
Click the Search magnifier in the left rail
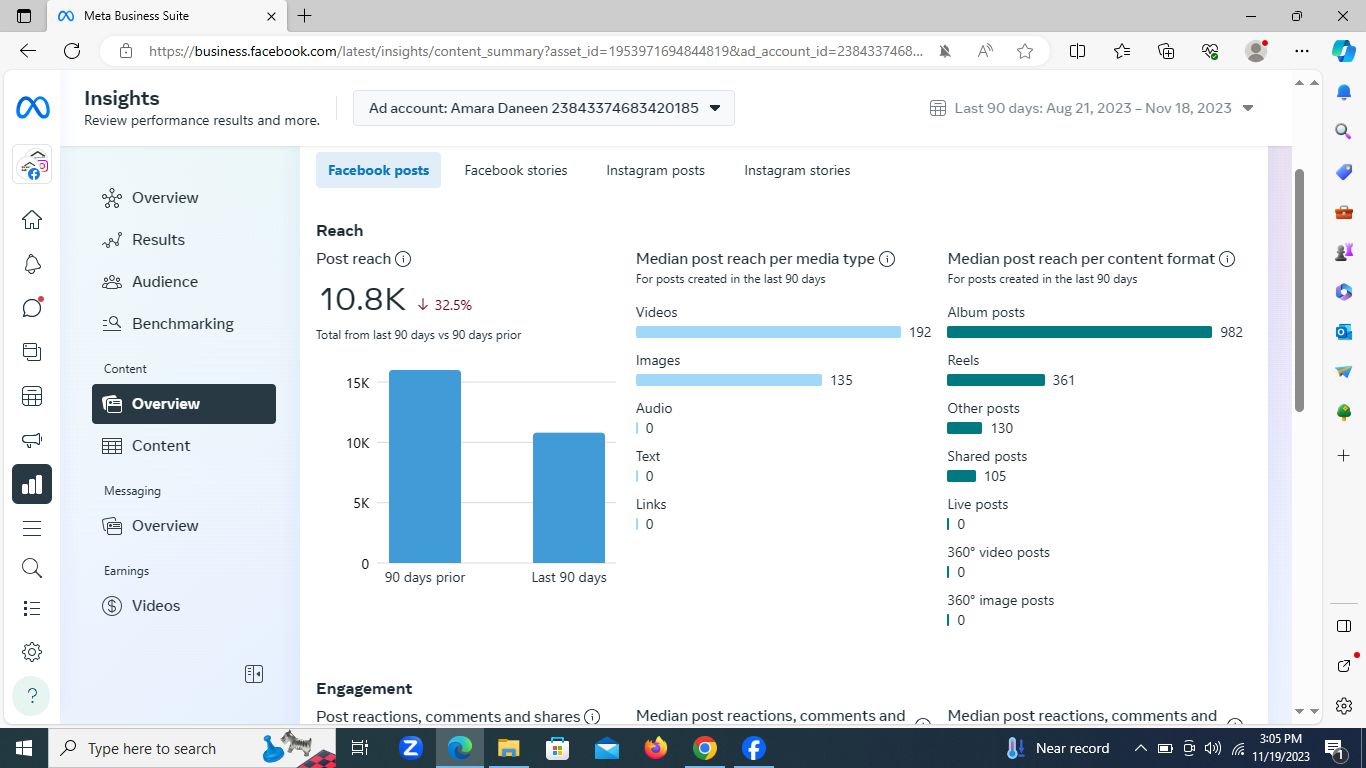pyautogui.click(x=32, y=568)
